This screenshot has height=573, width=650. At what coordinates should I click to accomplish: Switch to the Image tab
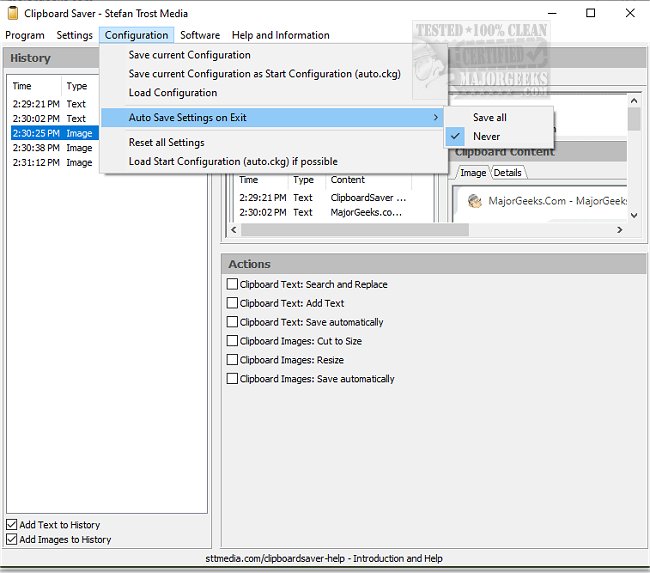coord(473,172)
